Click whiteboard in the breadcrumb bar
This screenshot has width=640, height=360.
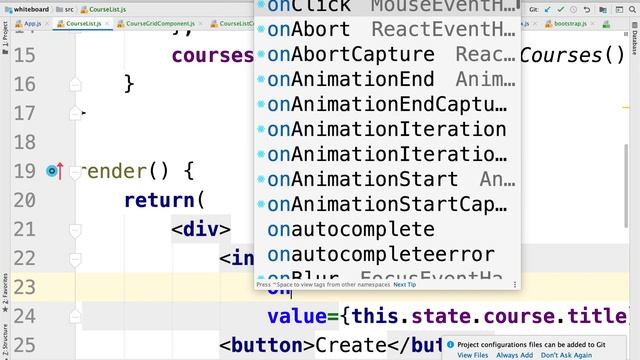pos(27,9)
